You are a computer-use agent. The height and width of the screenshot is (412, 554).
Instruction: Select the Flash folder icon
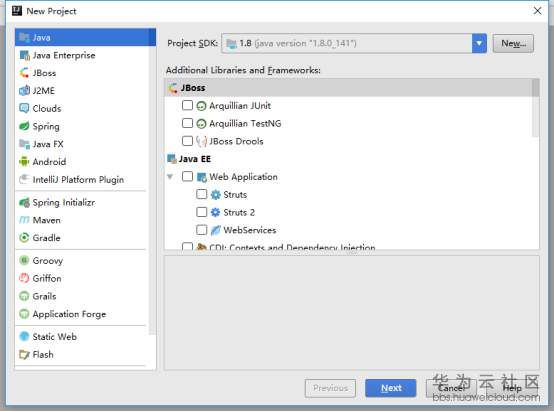click(24, 354)
